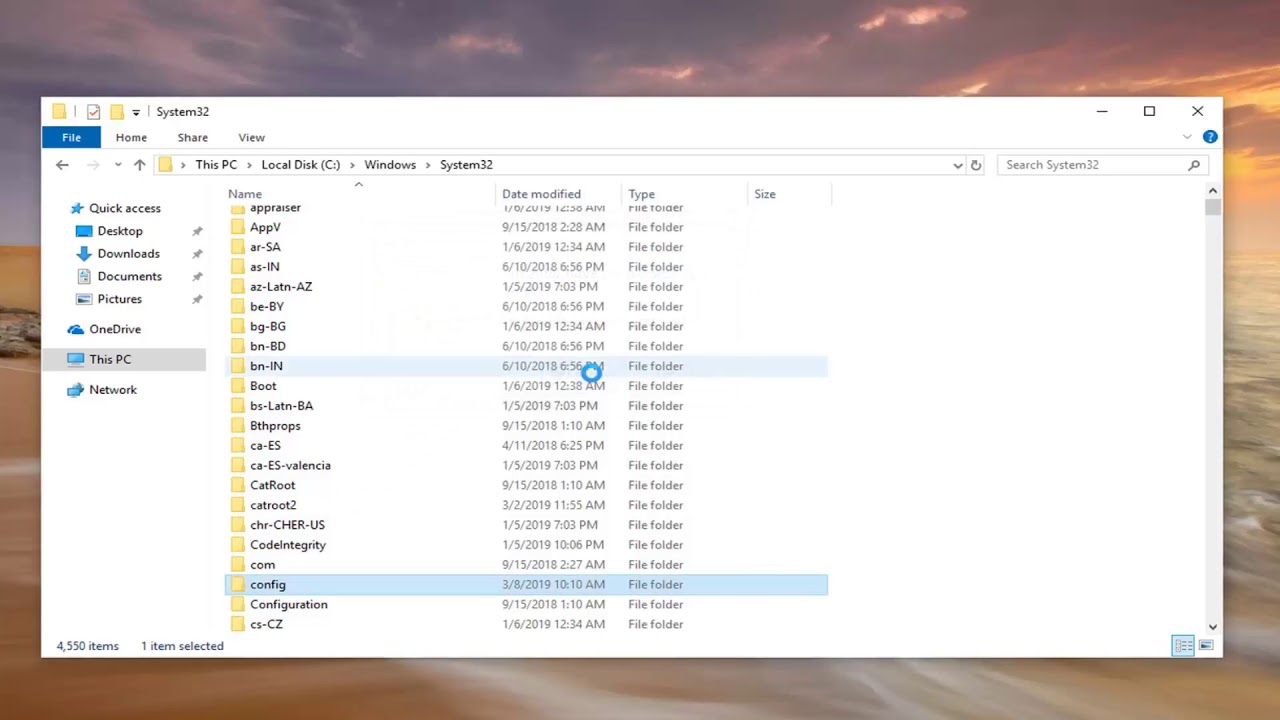Switch to the Share ribbon tab
Viewport: 1280px width, 720px height.
(x=193, y=137)
